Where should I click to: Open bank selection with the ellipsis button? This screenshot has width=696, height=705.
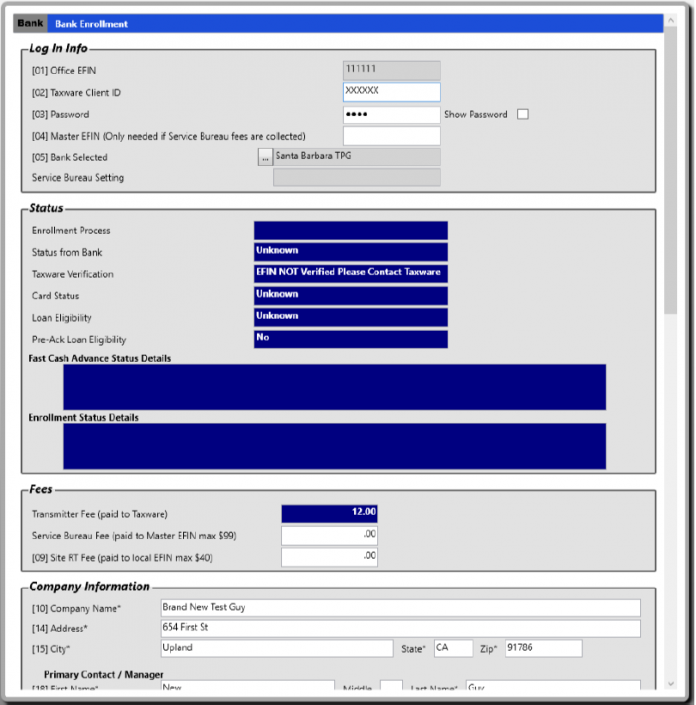tap(265, 157)
